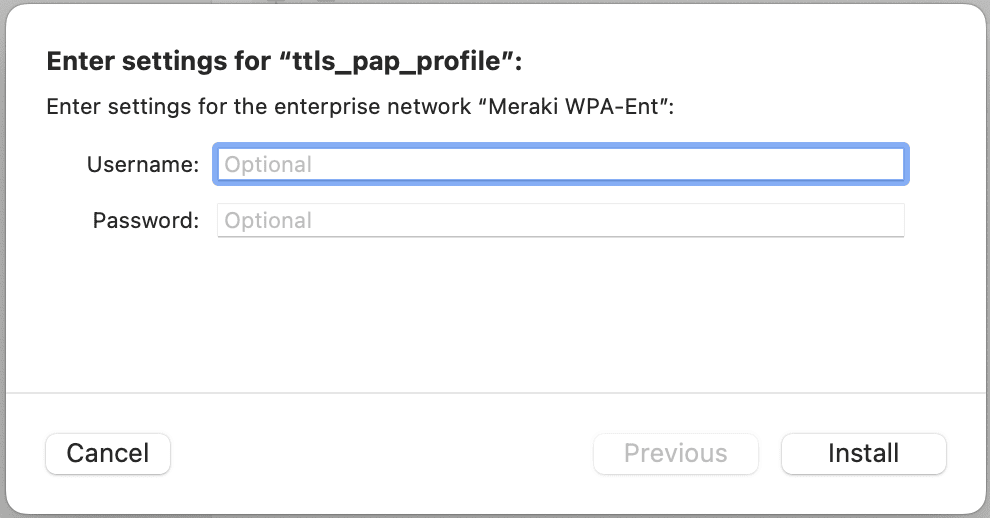Click the greyed-out Previous button
This screenshot has width=990, height=518.
click(676, 454)
